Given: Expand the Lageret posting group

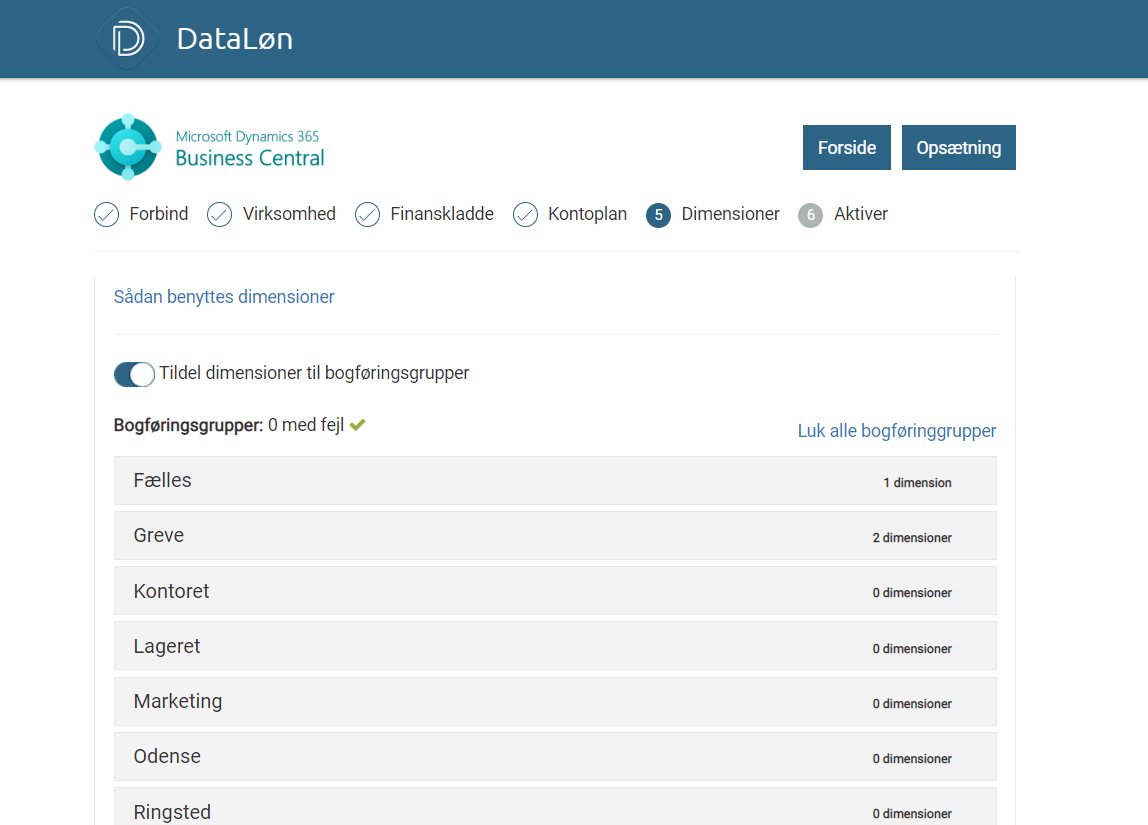Looking at the screenshot, I should (555, 646).
